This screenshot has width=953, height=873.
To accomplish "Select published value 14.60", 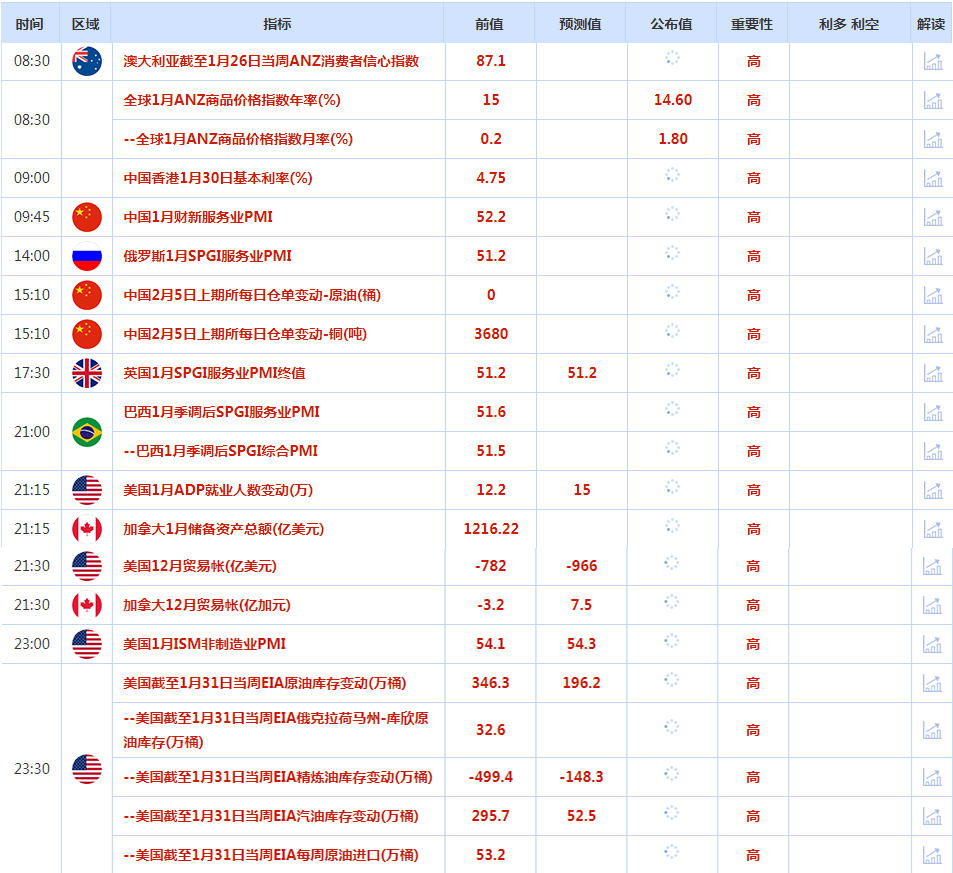I will point(673,100).
